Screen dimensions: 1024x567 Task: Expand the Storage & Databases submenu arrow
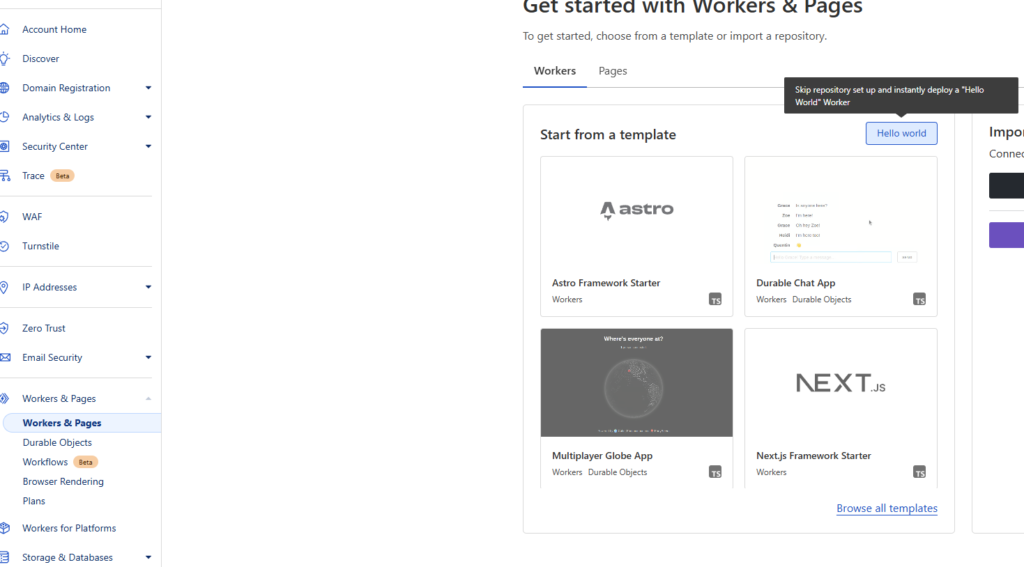click(x=148, y=557)
